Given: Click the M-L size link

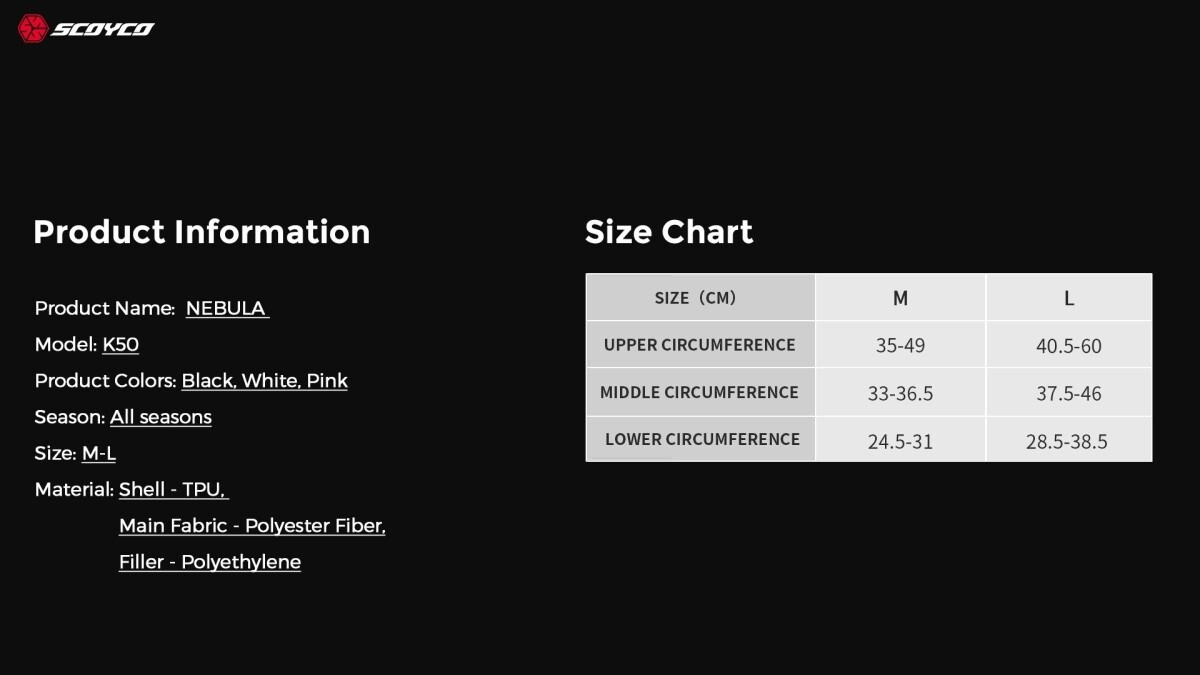Looking at the screenshot, I should pos(99,453).
